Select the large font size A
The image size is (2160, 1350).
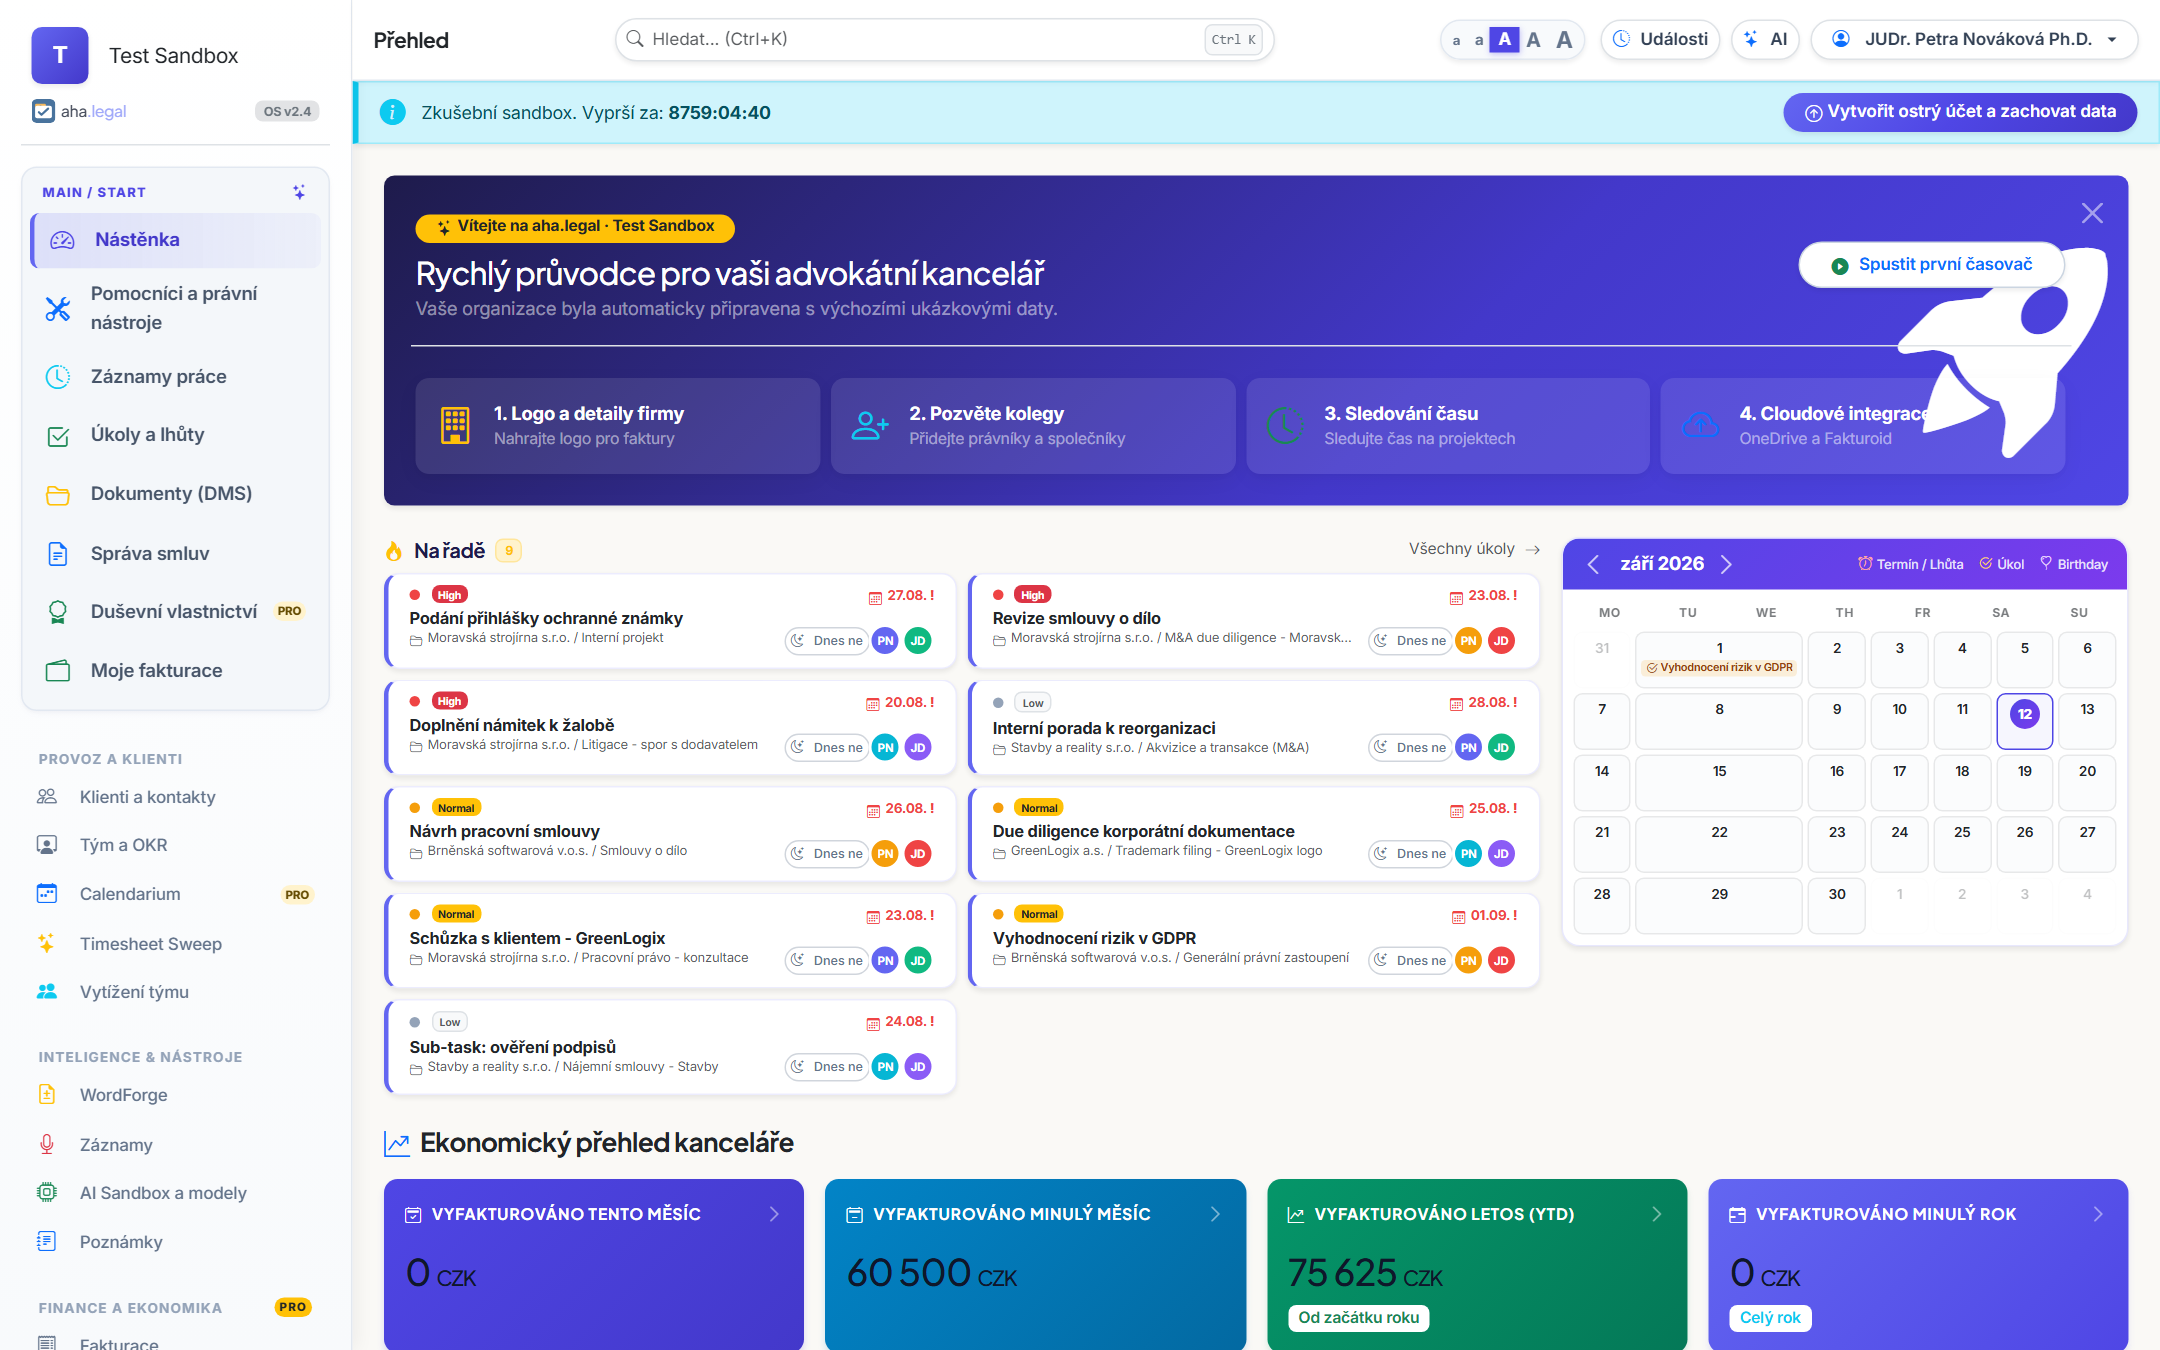(x=1533, y=40)
